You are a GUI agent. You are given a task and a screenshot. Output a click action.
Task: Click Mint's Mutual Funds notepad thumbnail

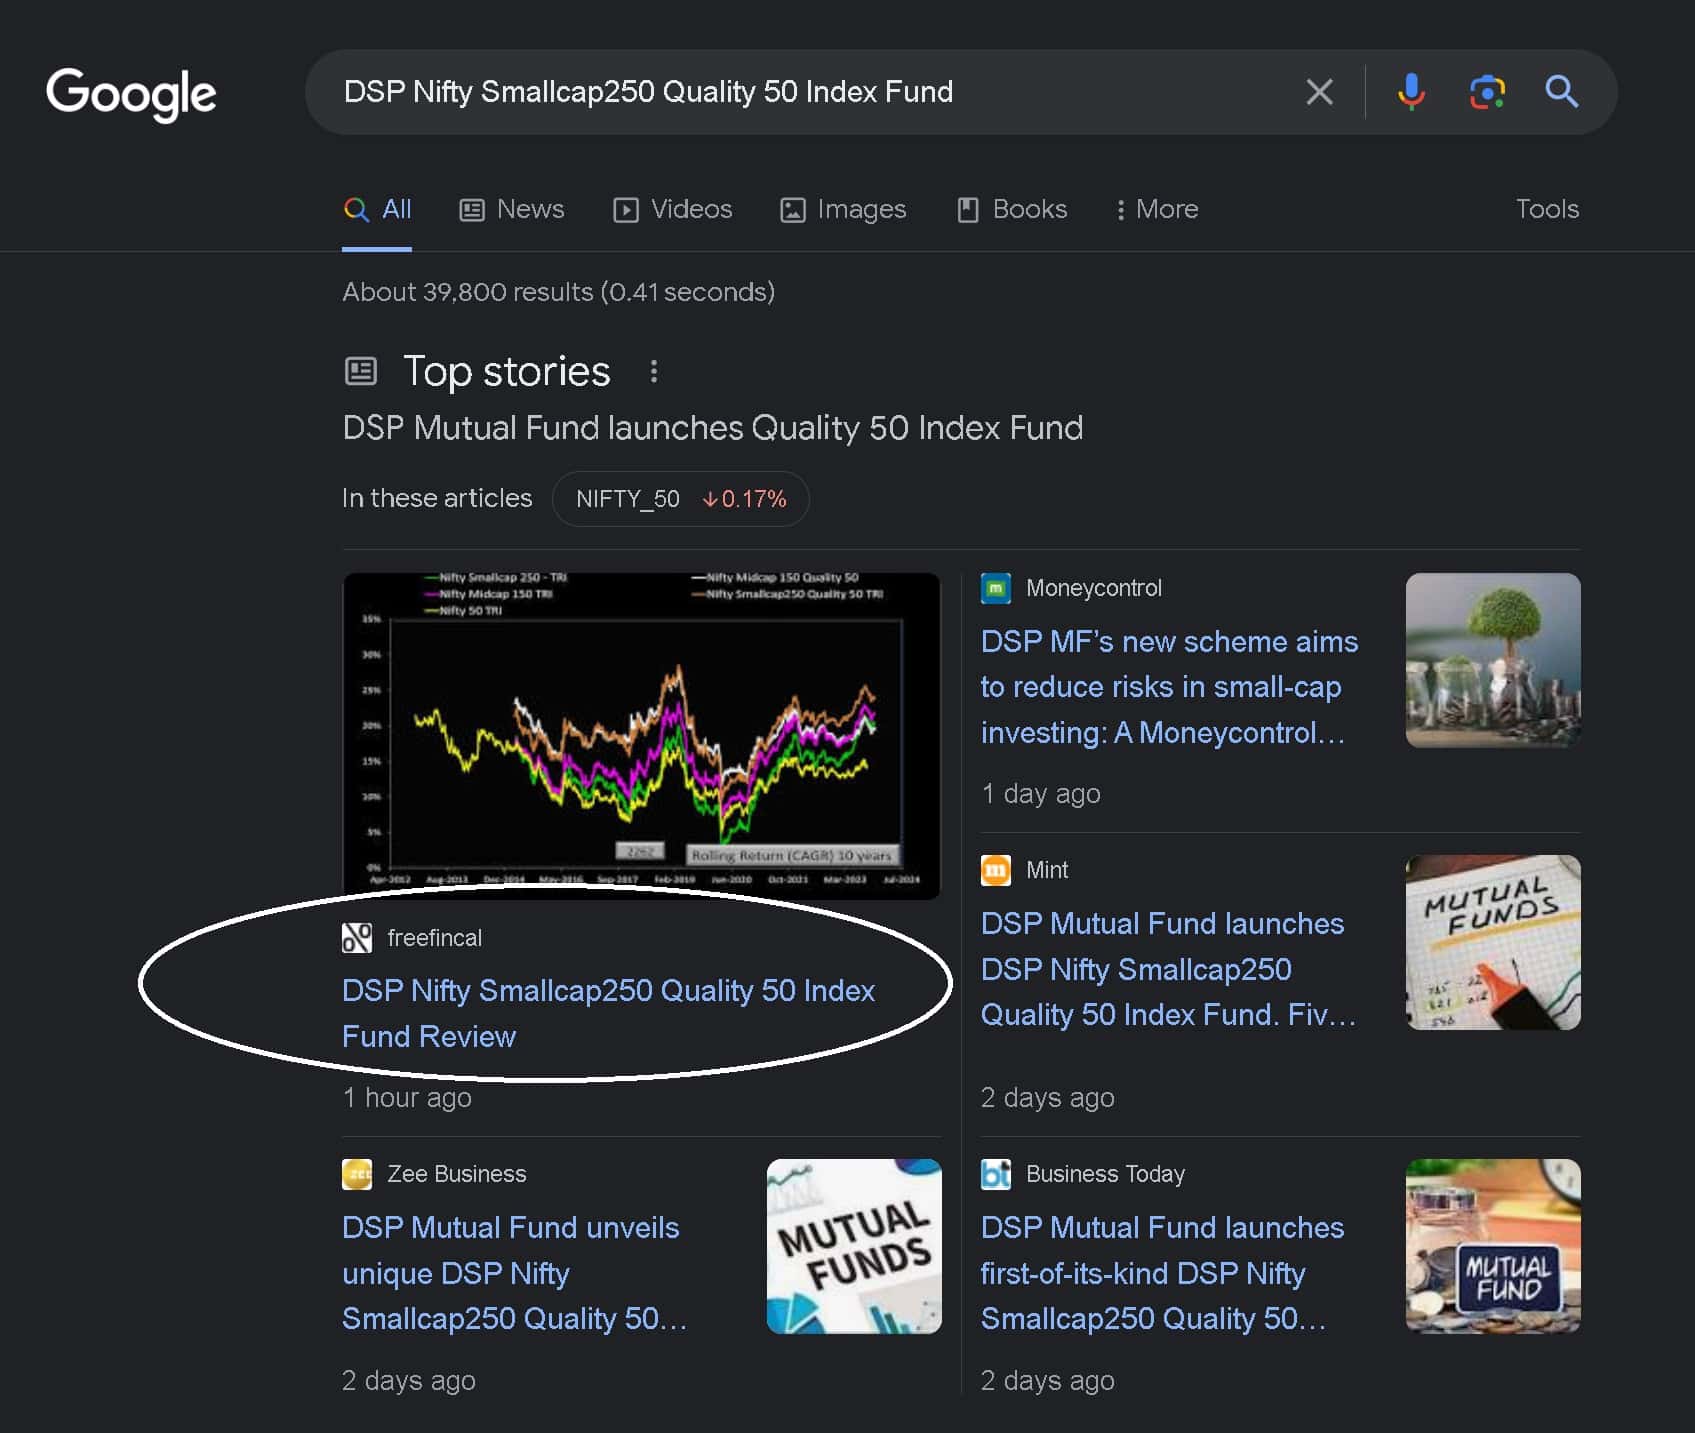[1493, 942]
